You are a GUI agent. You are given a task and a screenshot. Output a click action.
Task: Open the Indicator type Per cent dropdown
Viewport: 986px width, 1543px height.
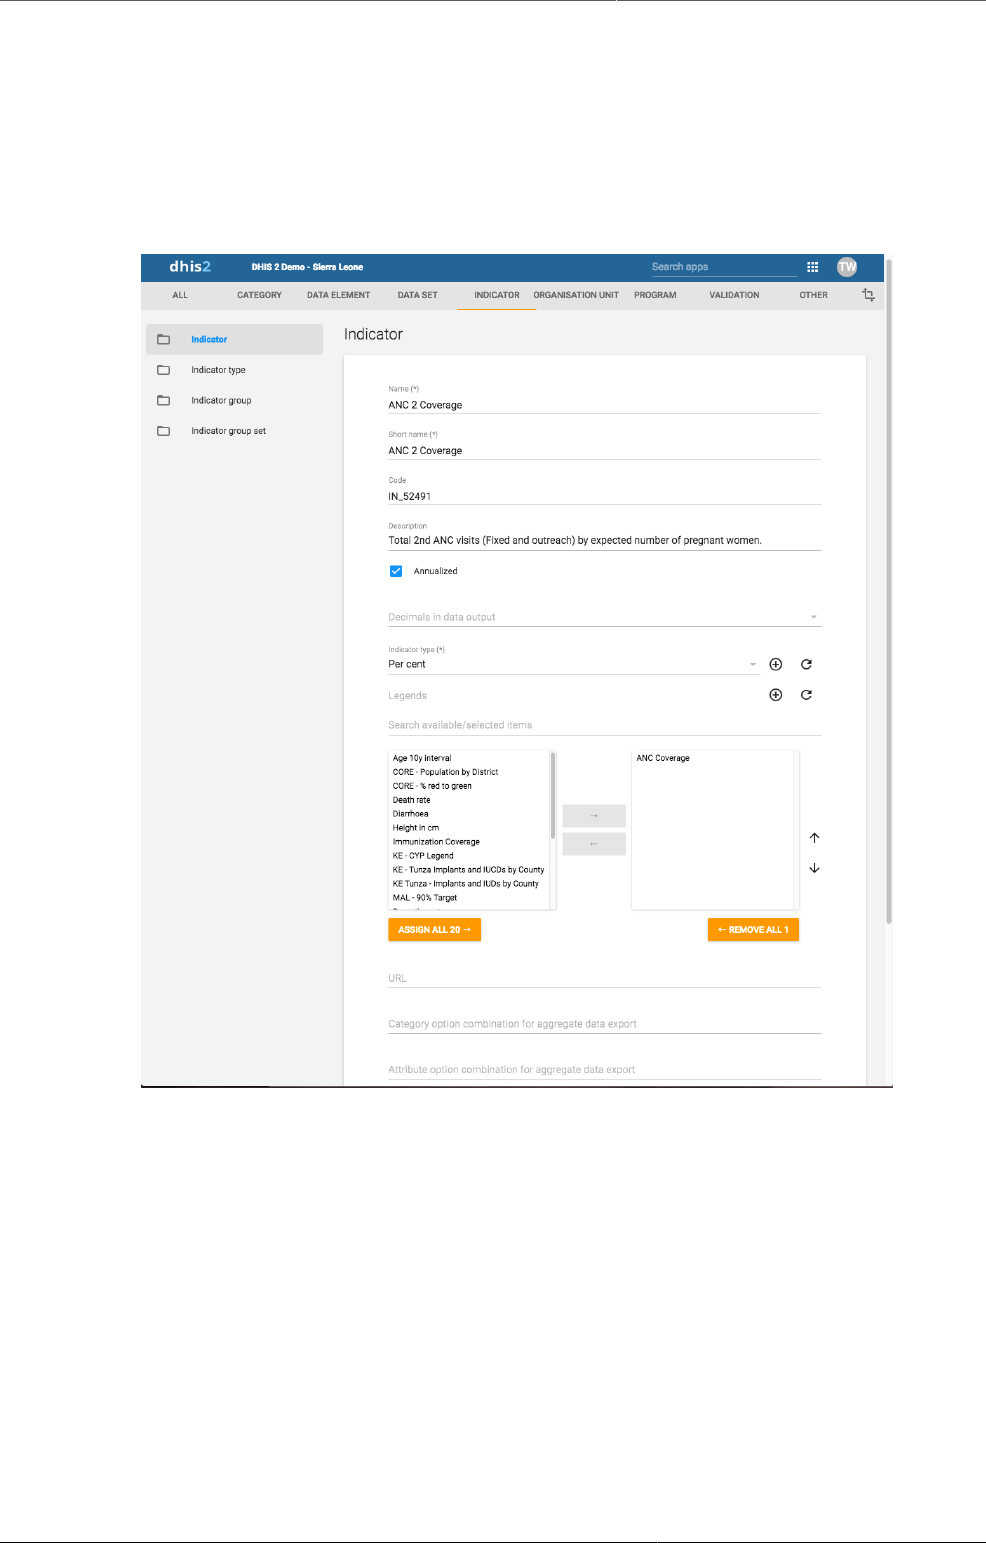coord(573,664)
